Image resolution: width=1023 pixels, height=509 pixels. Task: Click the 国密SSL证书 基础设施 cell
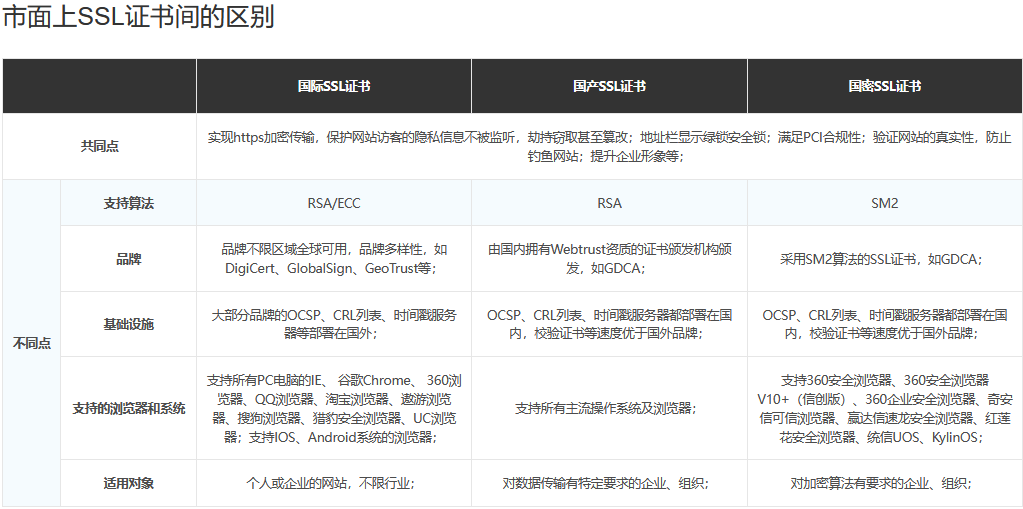(885, 324)
